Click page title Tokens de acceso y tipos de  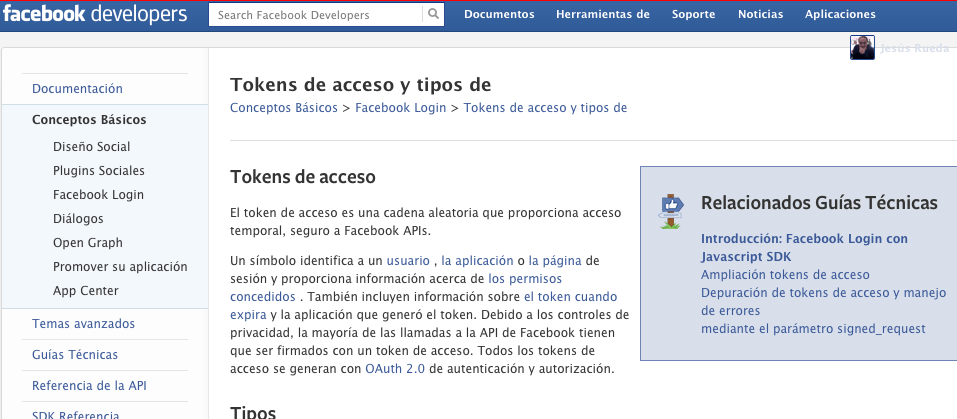(361, 85)
